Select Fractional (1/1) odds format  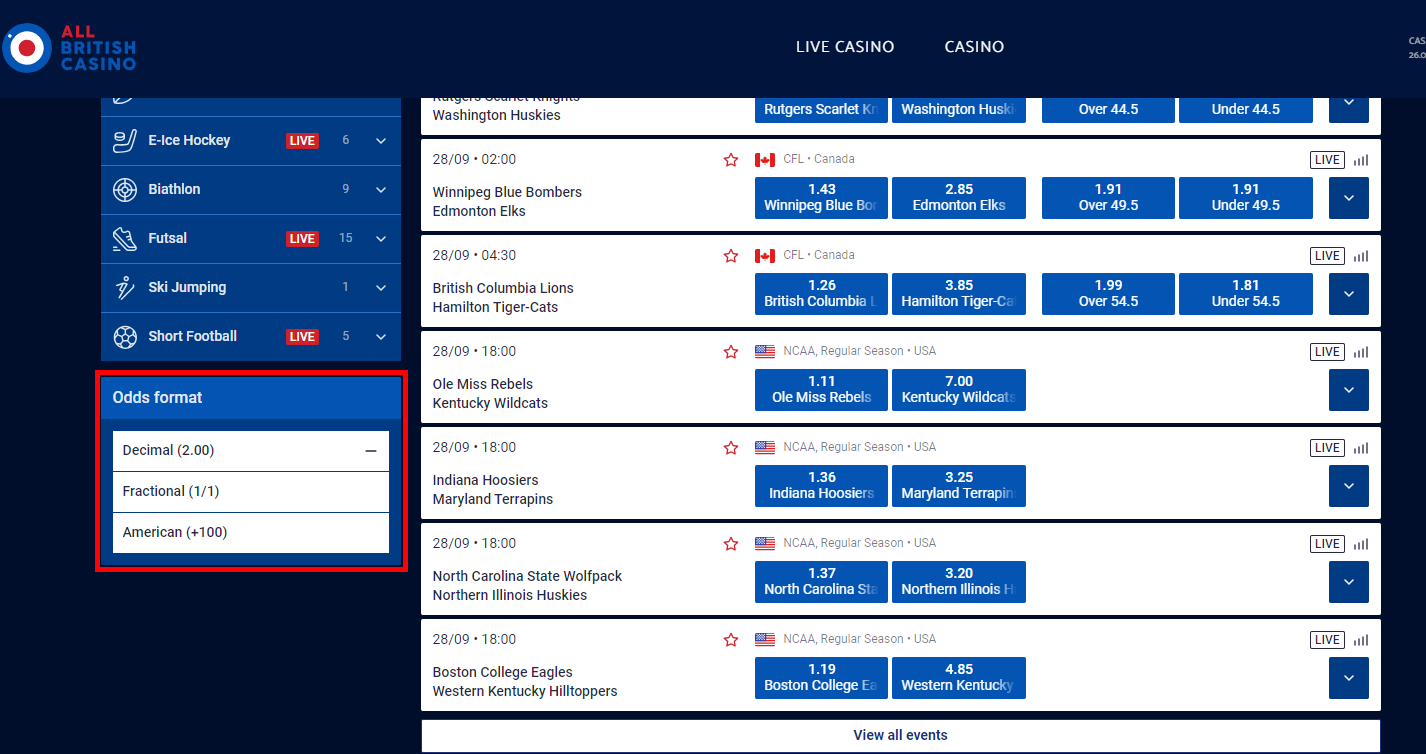(x=250, y=492)
